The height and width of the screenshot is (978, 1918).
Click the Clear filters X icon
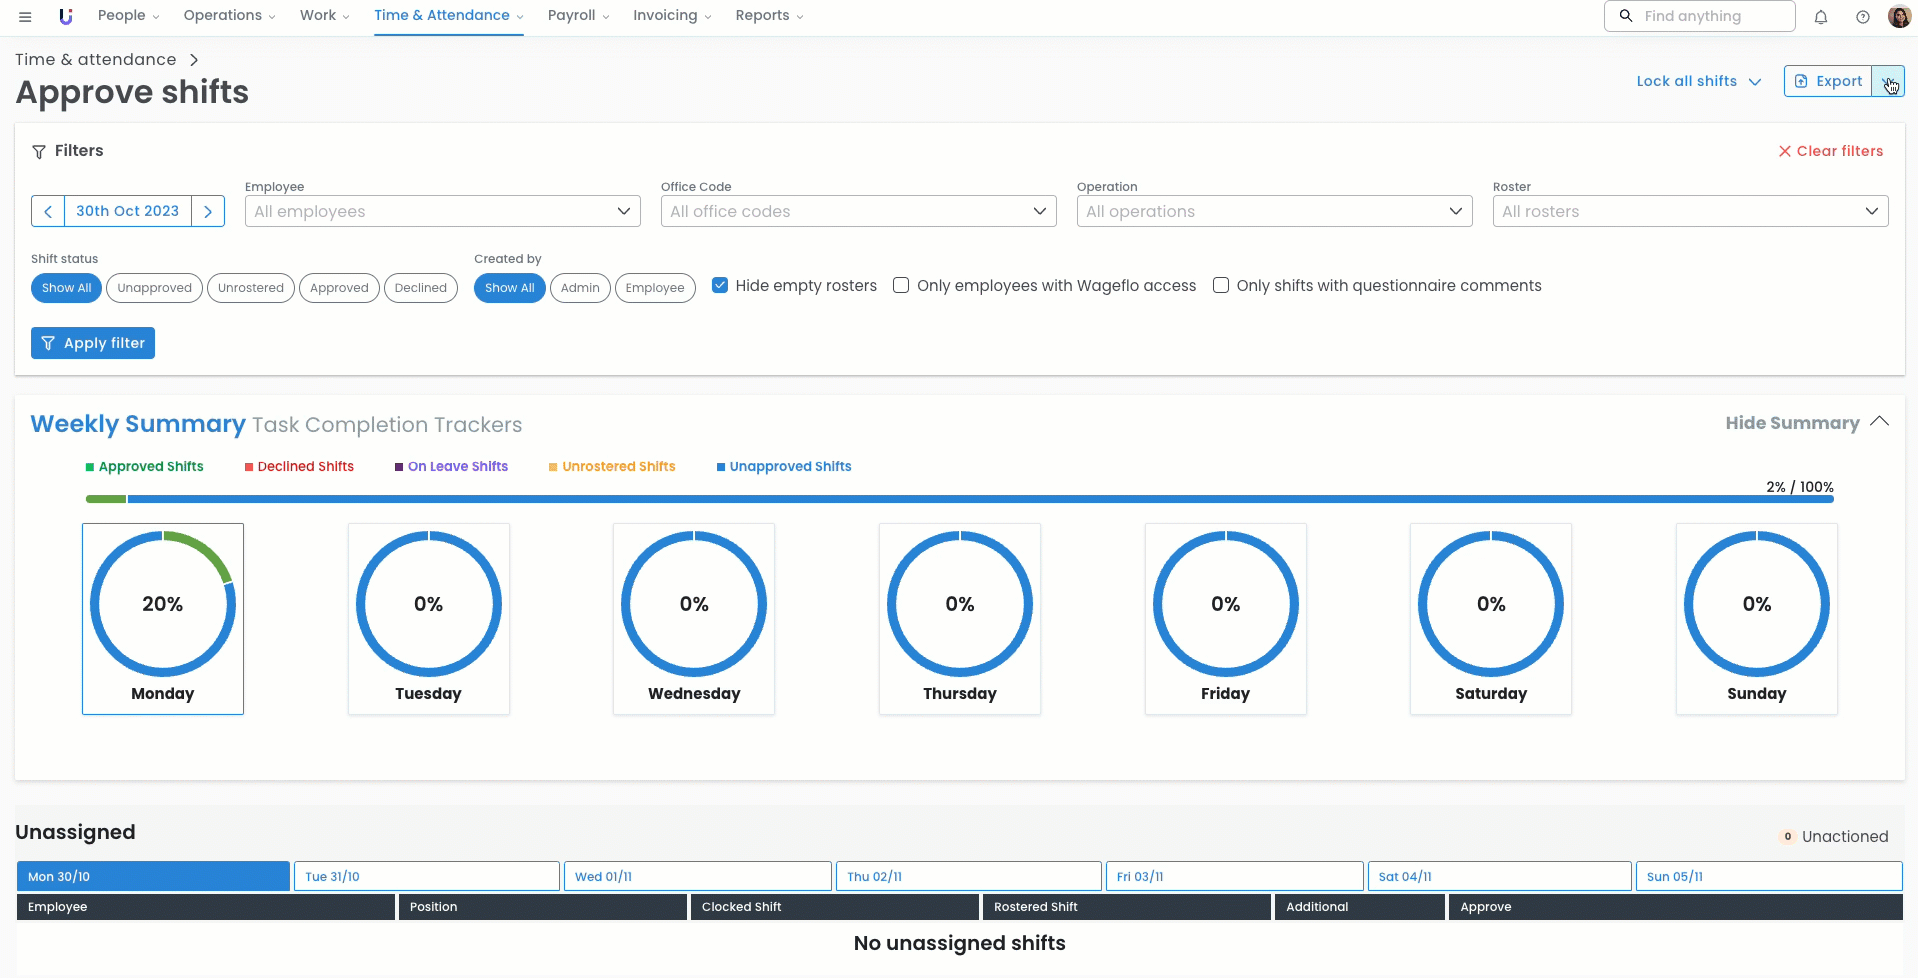(x=1784, y=151)
